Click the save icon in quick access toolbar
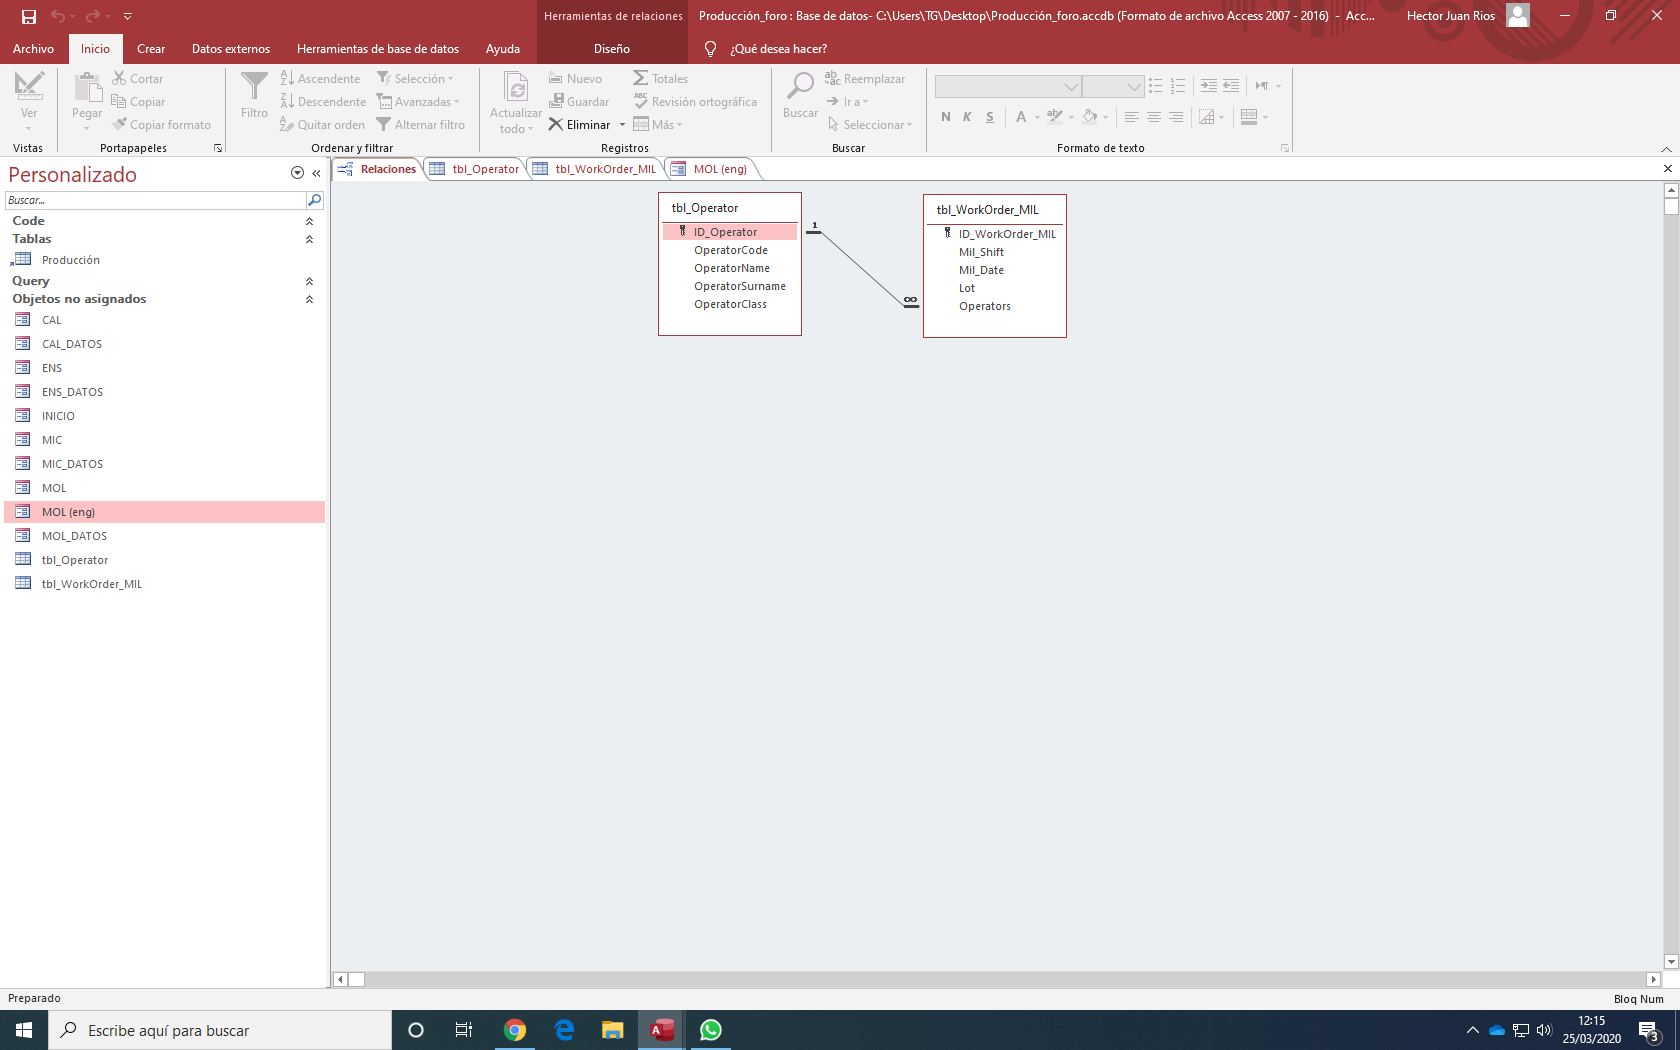 click(28, 16)
